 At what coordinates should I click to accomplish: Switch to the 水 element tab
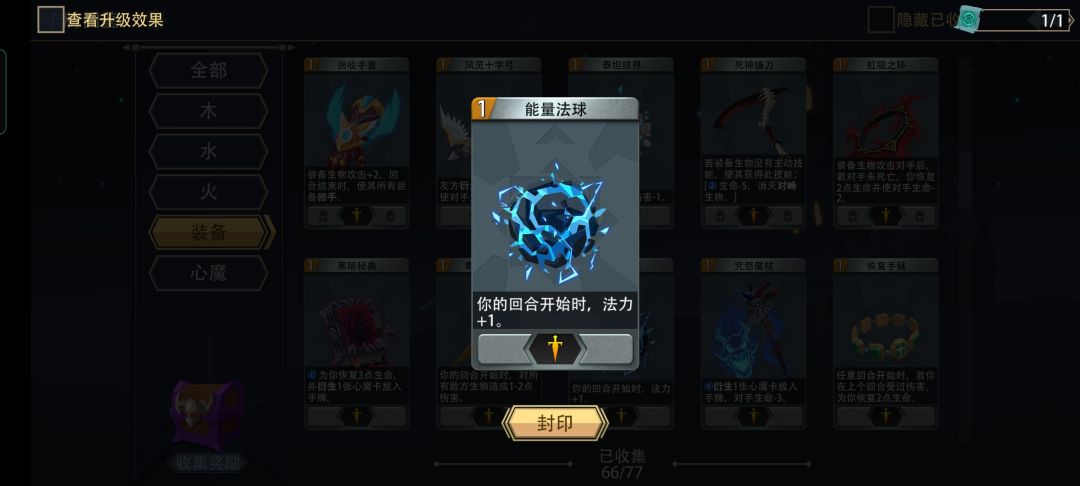tap(209, 151)
